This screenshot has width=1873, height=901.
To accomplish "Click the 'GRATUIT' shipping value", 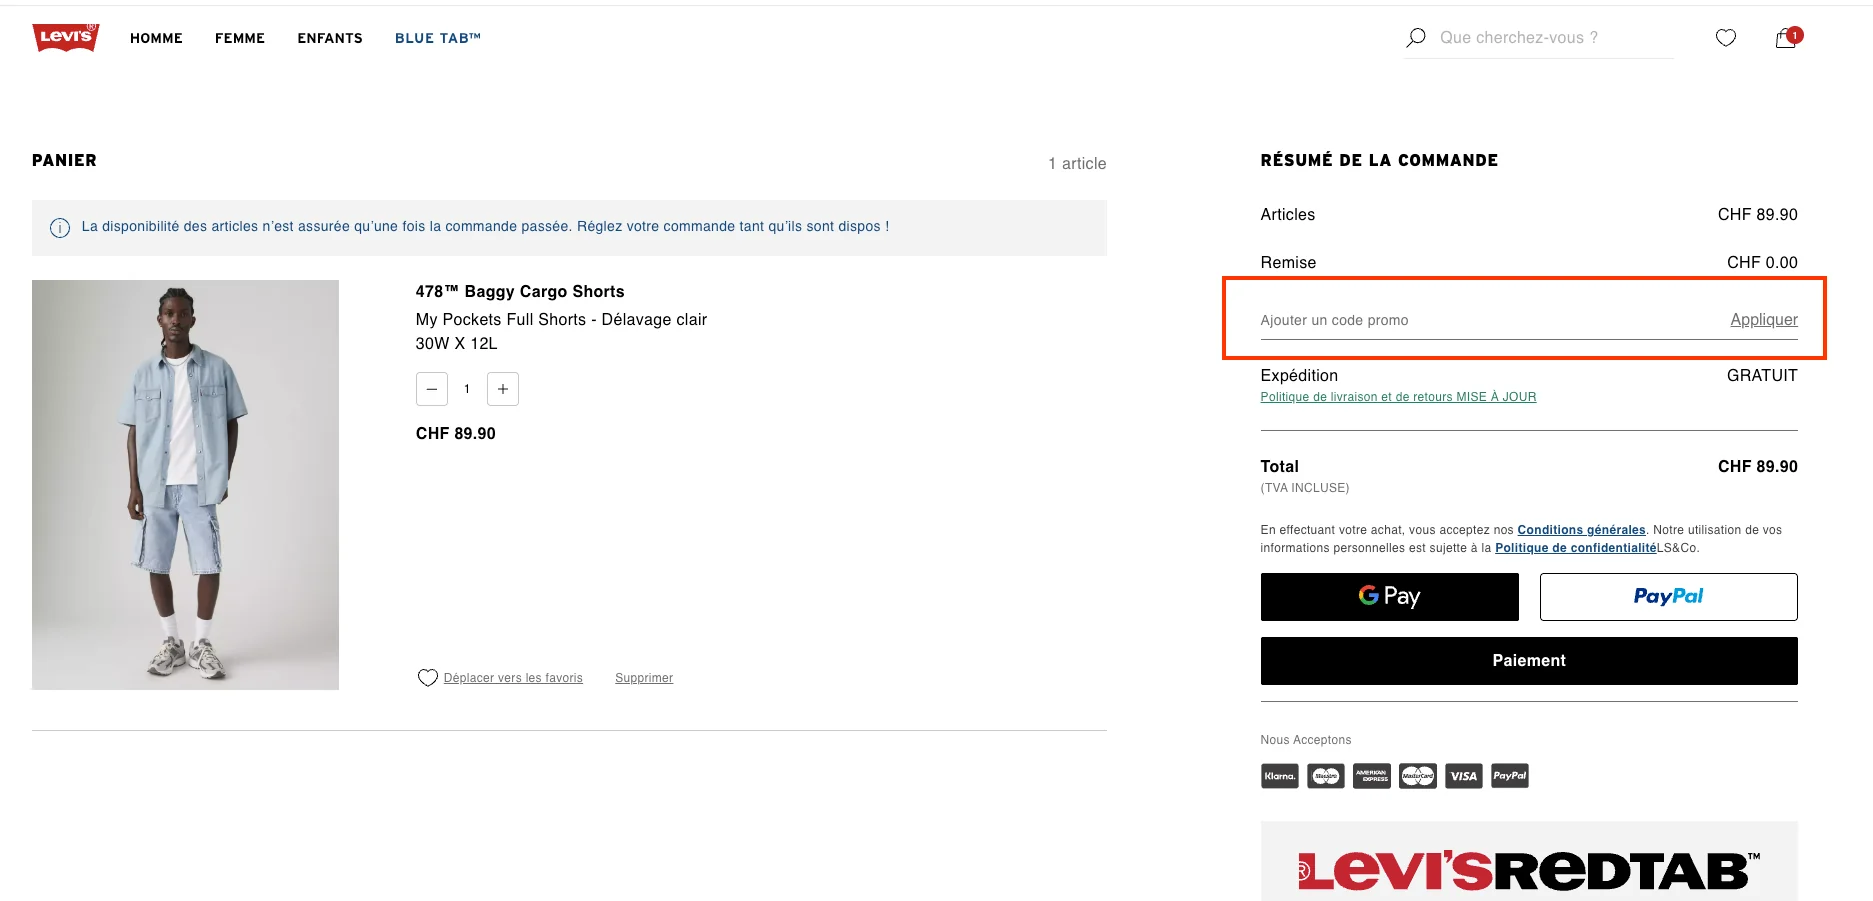I will coord(1762,376).
